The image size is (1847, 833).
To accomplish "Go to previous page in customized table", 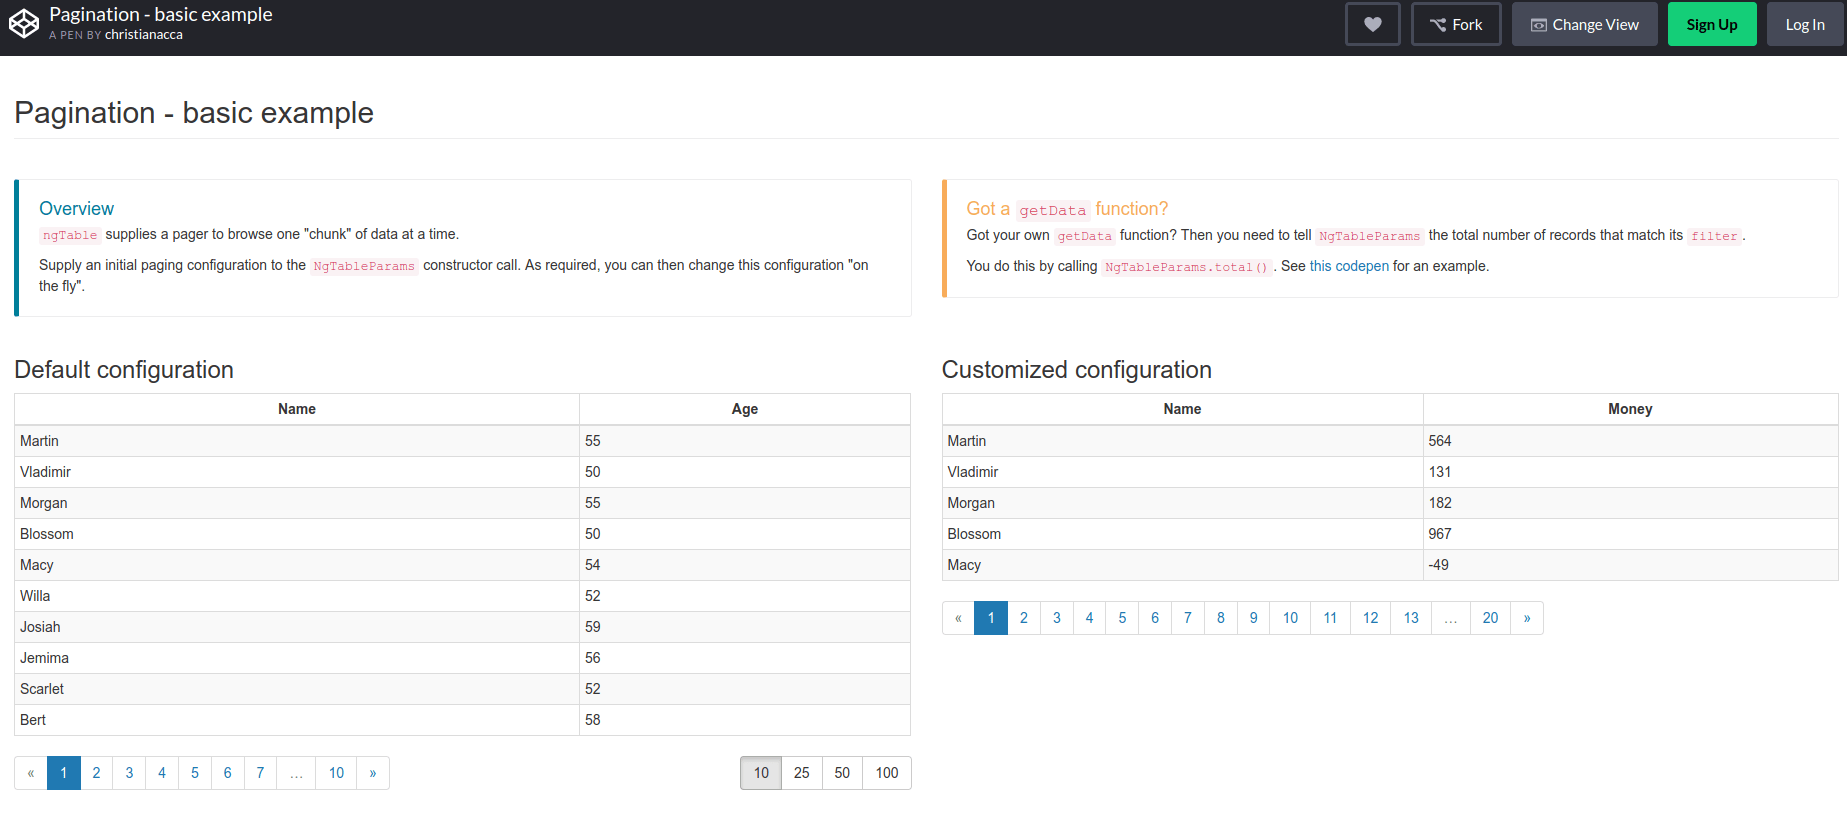I will [958, 618].
